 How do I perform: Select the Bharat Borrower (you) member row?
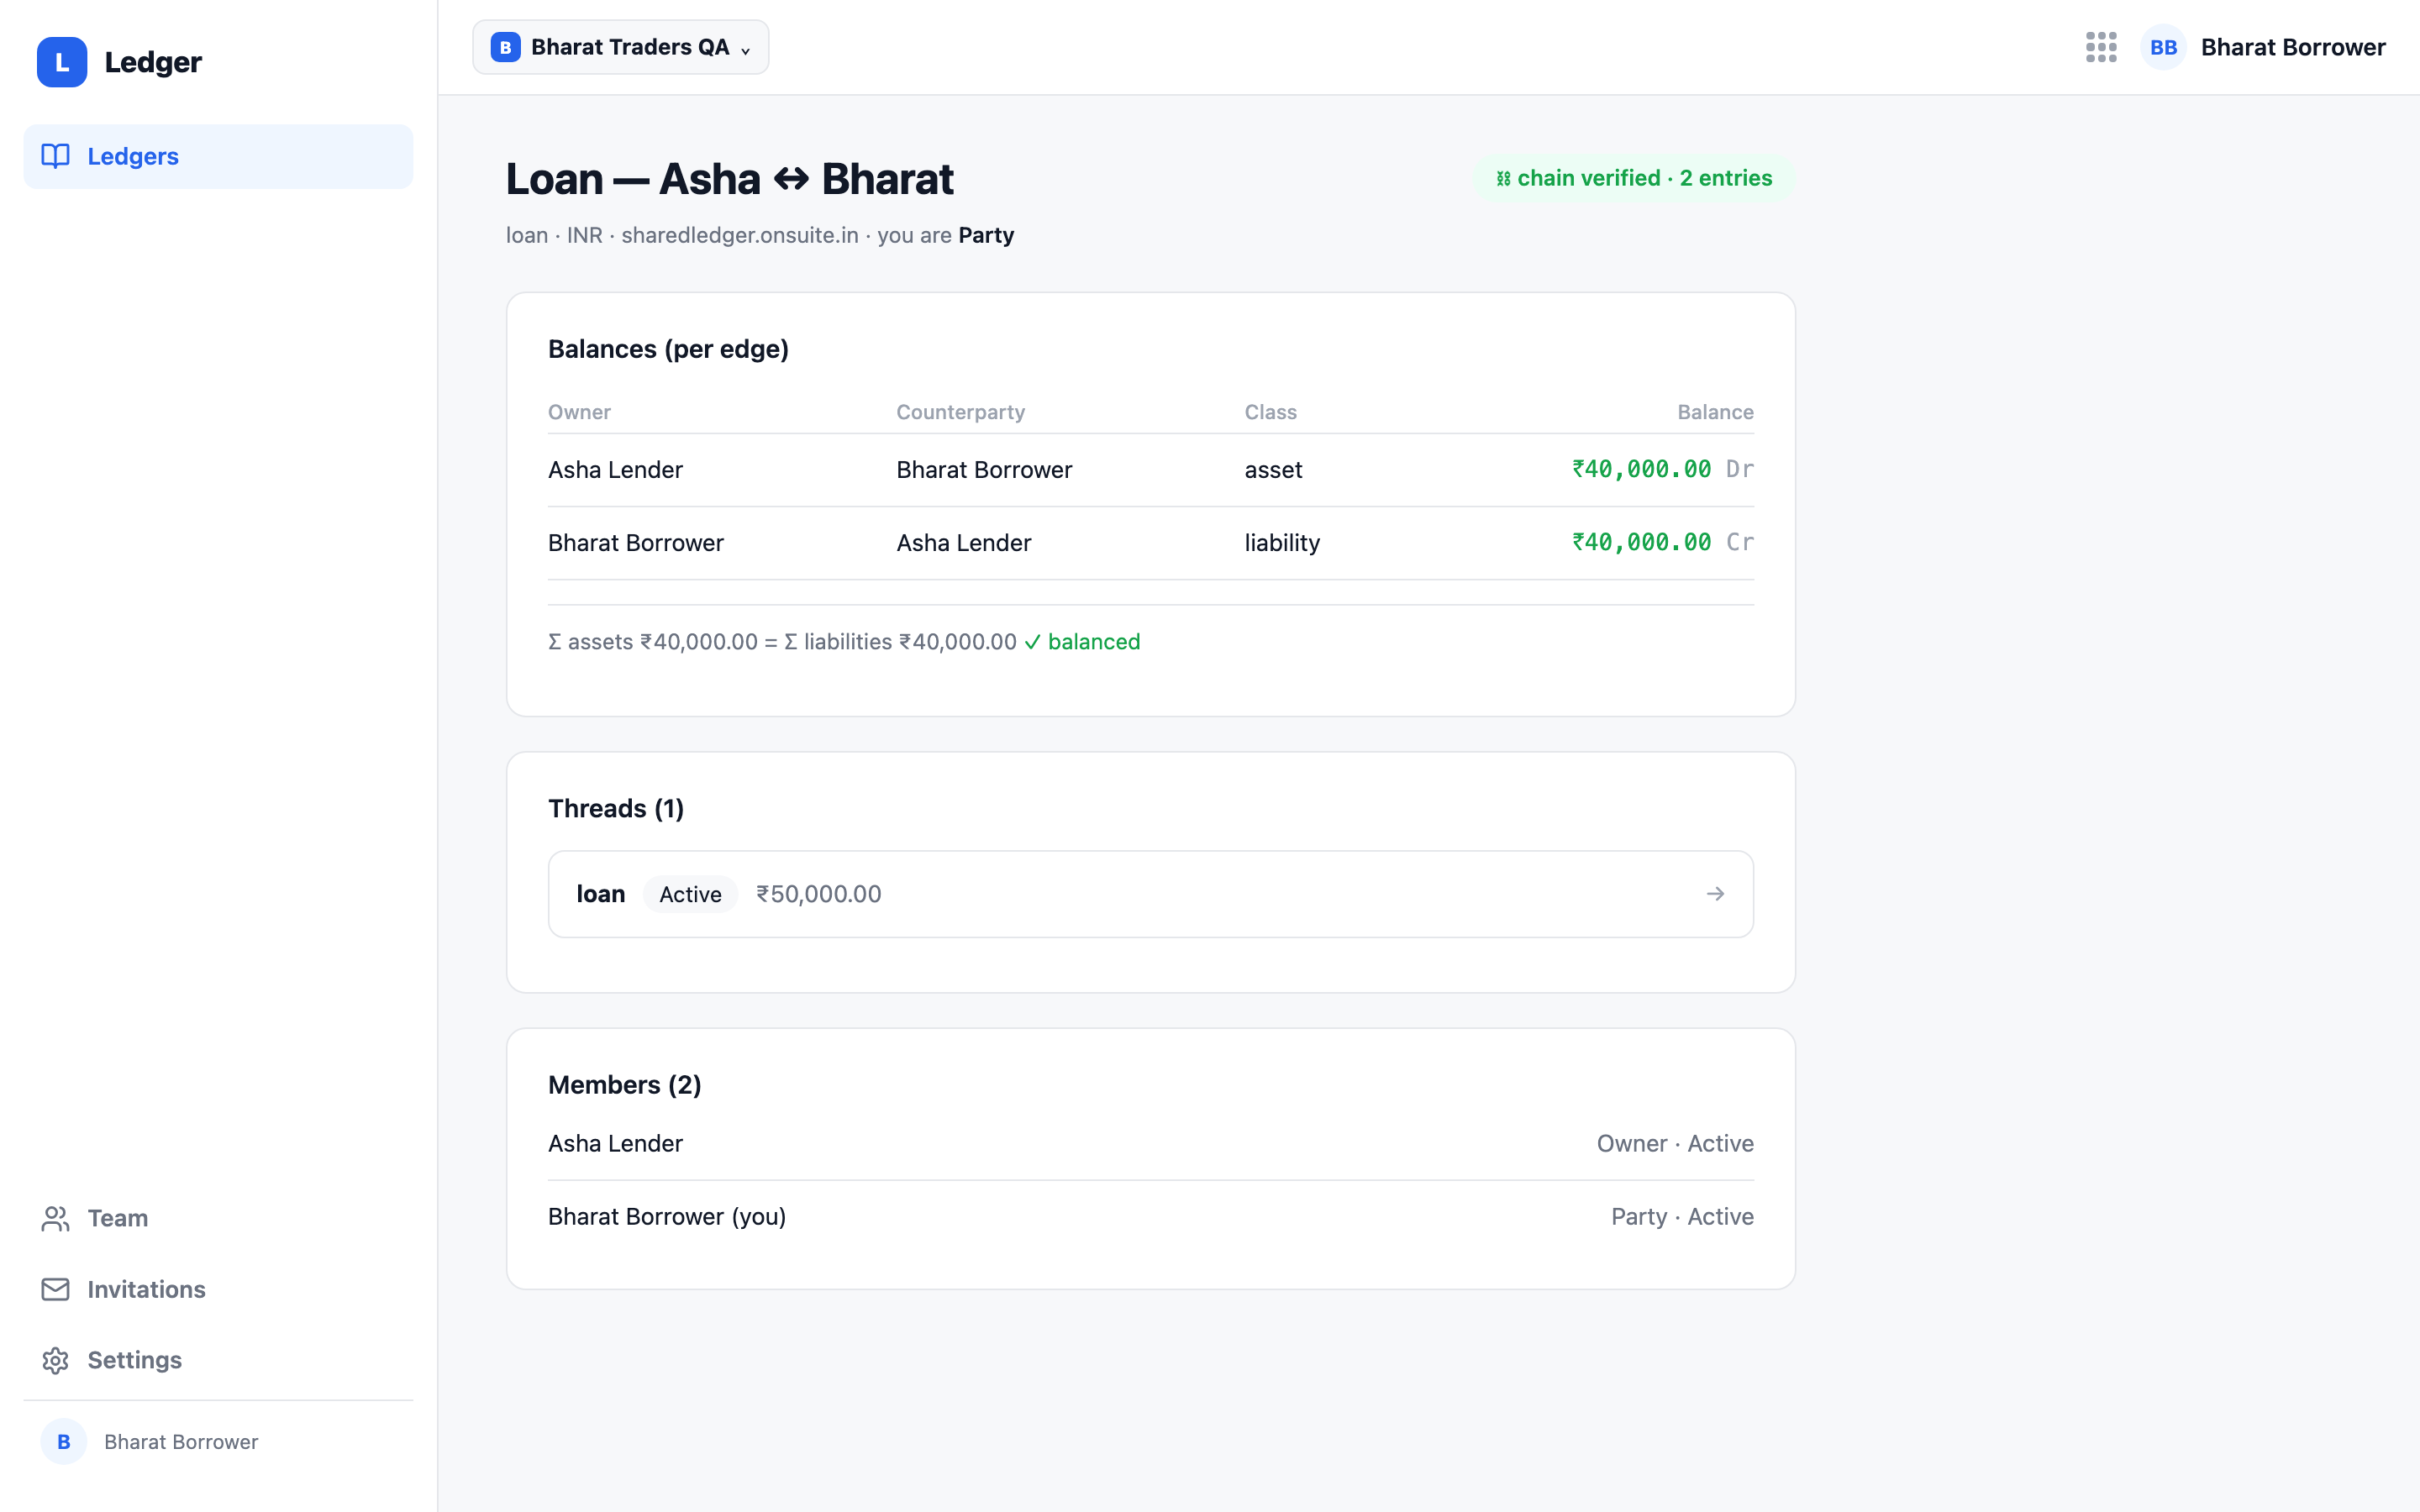(x=1150, y=1216)
